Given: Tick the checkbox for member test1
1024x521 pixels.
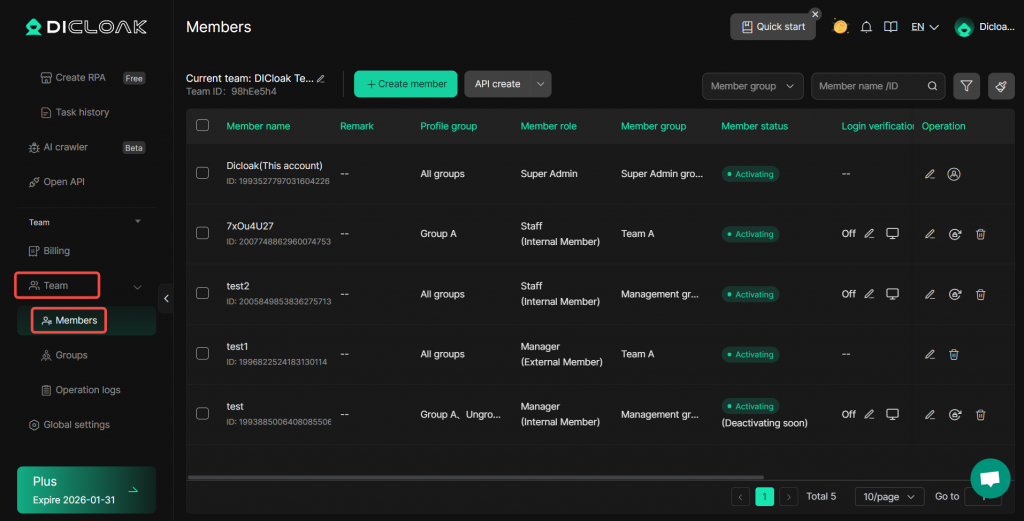Looking at the screenshot, I should [x=203, y=353].
